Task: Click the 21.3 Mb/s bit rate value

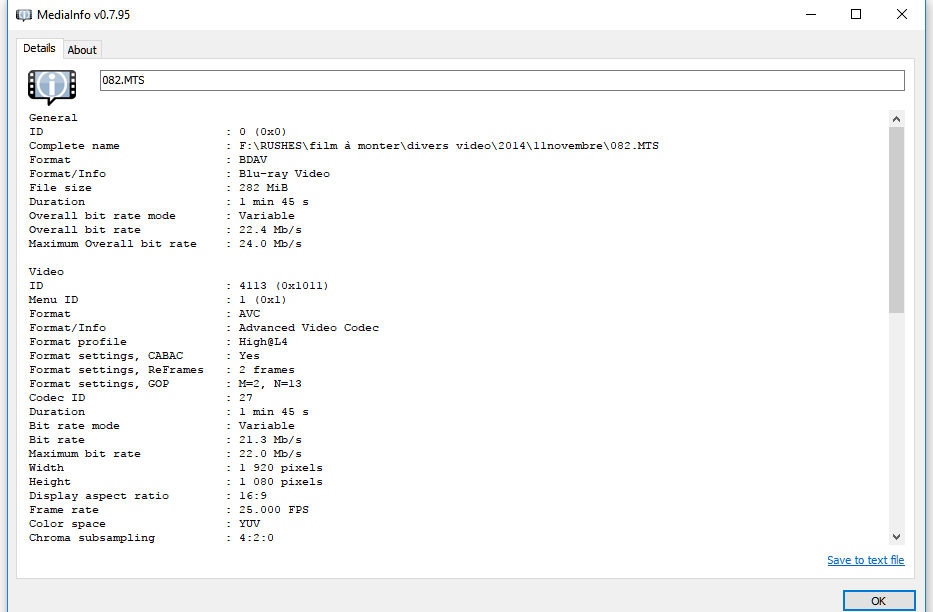Action: [270, 440]
